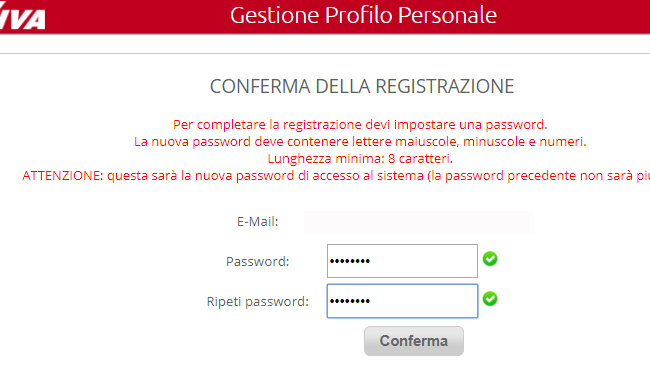
Task: Click the 'La nuova password deve contenere' line
Action: tap(360, 141)
